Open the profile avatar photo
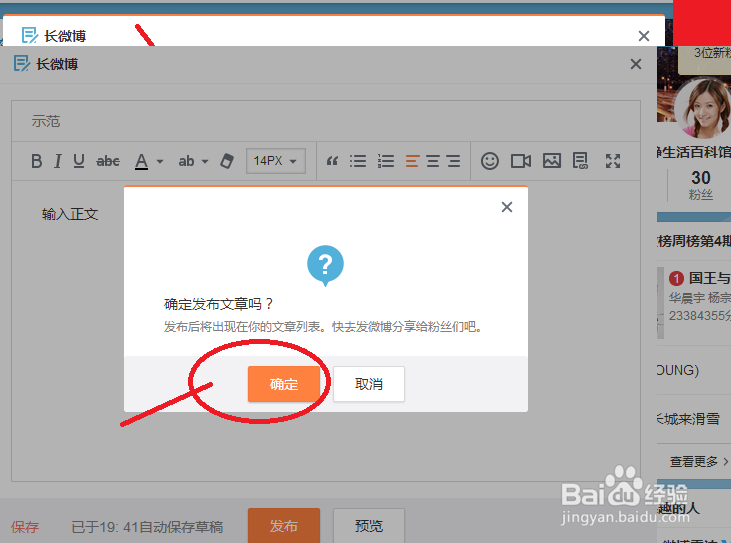 [x=703, y=108]
